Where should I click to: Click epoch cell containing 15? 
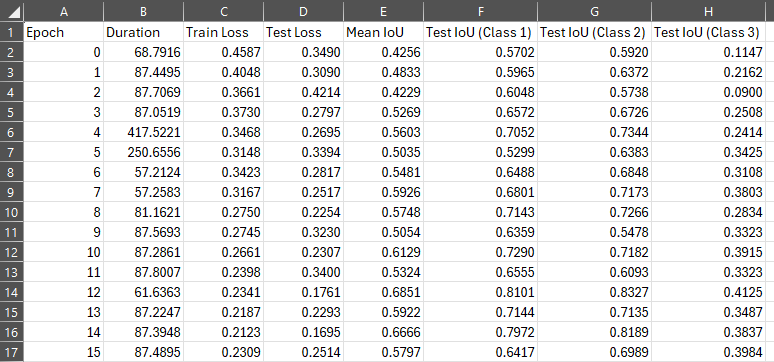click(63, 353)
